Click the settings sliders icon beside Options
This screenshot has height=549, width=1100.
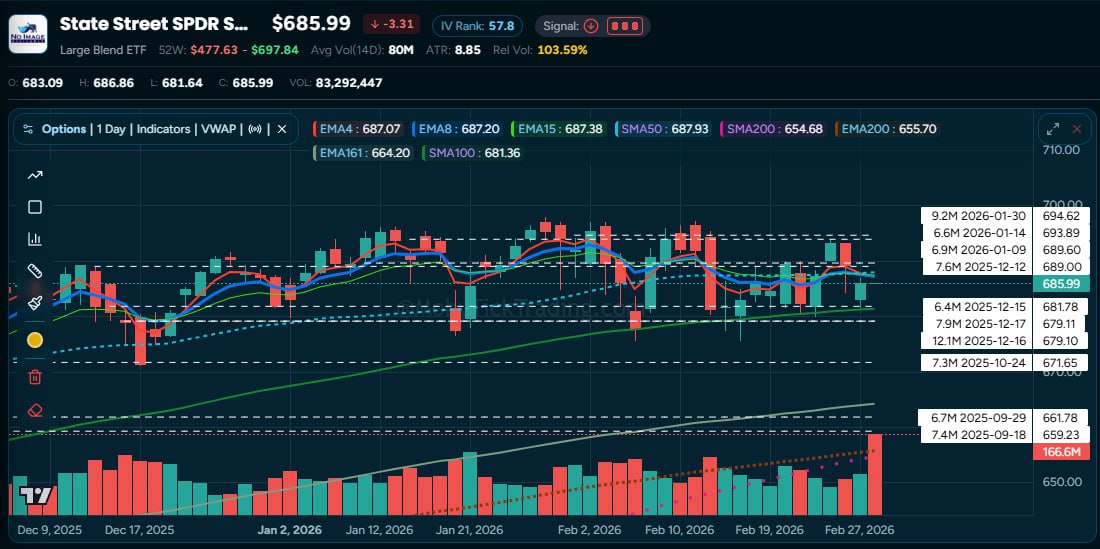pyautogui.click(x=28, y=129)
